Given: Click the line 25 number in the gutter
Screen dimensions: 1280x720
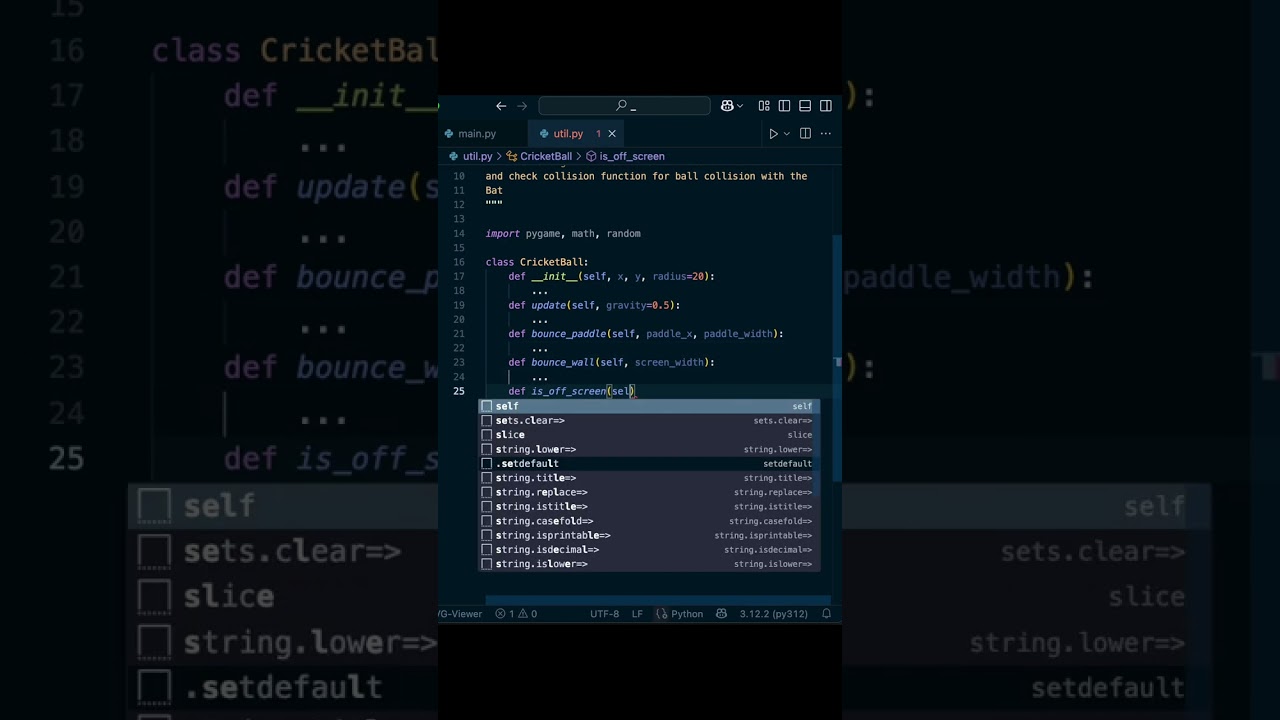Looking at the screenshot, I should coord(459,391).
